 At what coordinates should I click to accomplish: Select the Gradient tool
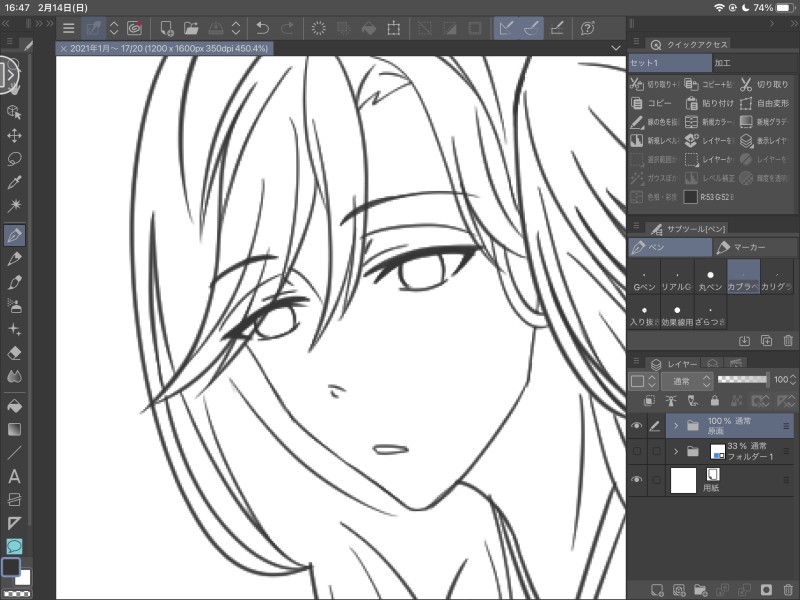tap(14, 430)
